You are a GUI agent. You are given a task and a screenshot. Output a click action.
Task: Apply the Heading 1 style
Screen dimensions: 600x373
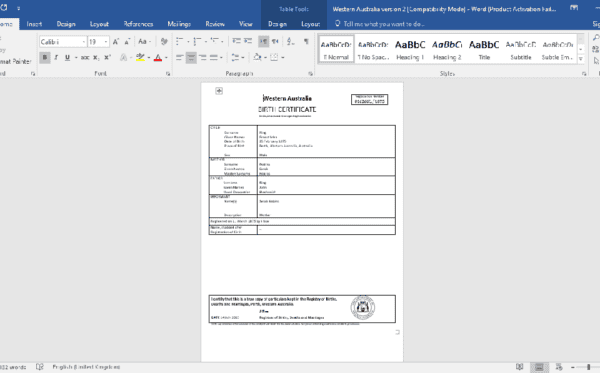pyautogui.click(x=410, y=50)
